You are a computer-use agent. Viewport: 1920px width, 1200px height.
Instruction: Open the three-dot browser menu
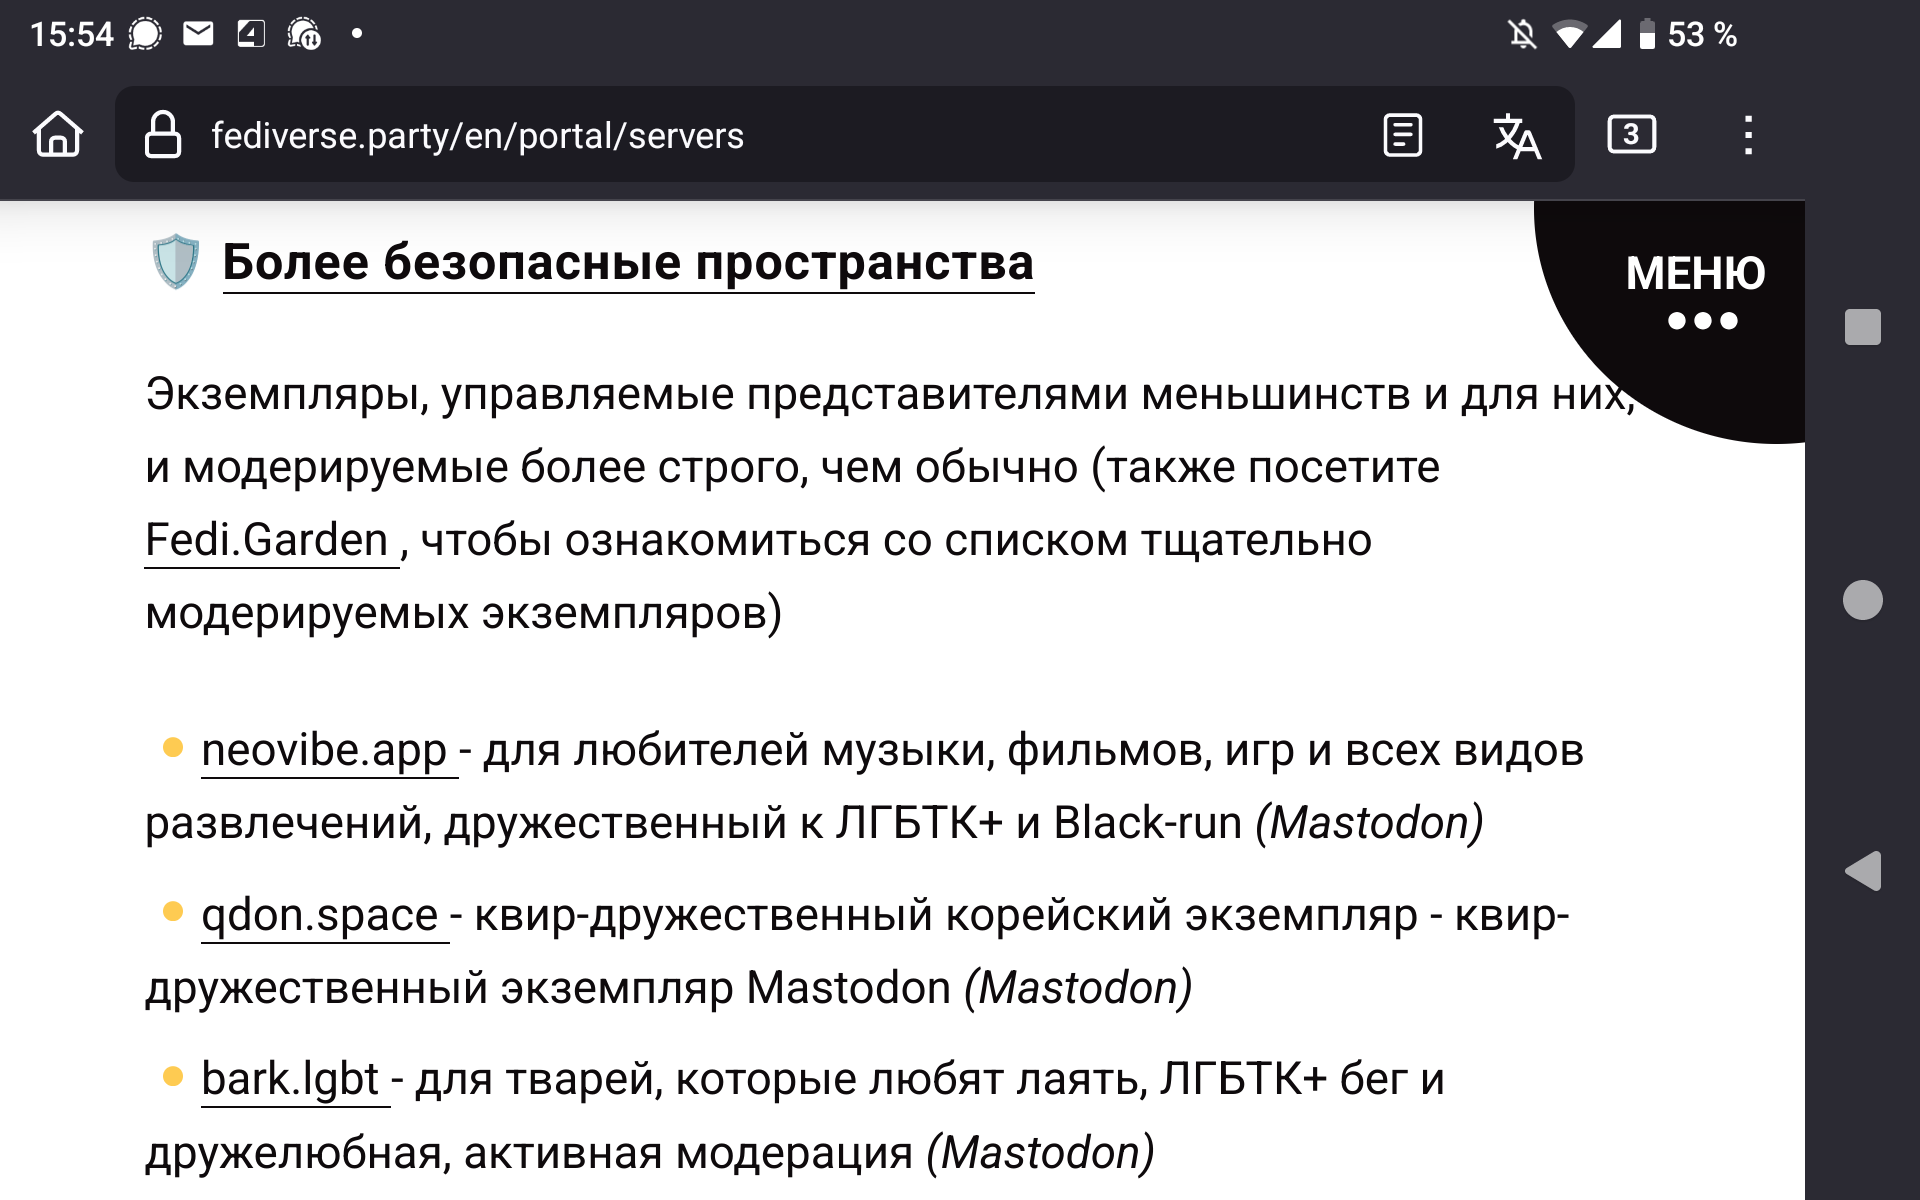point(1747,134)
